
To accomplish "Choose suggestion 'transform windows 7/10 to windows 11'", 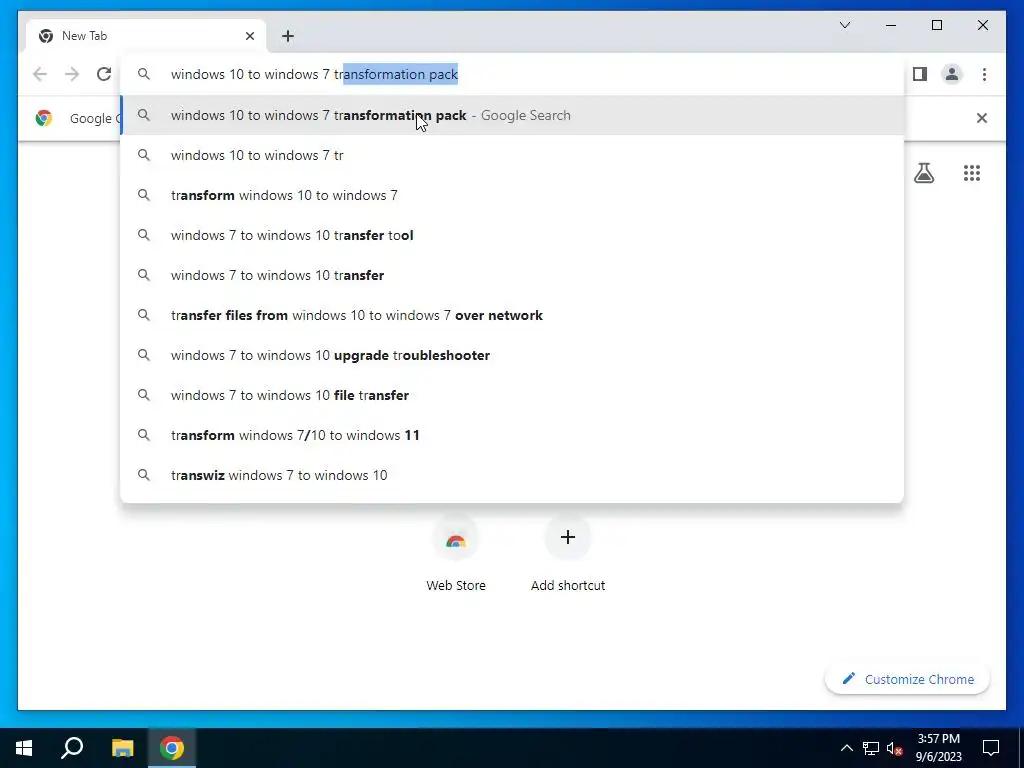I will tap(513, 435).
